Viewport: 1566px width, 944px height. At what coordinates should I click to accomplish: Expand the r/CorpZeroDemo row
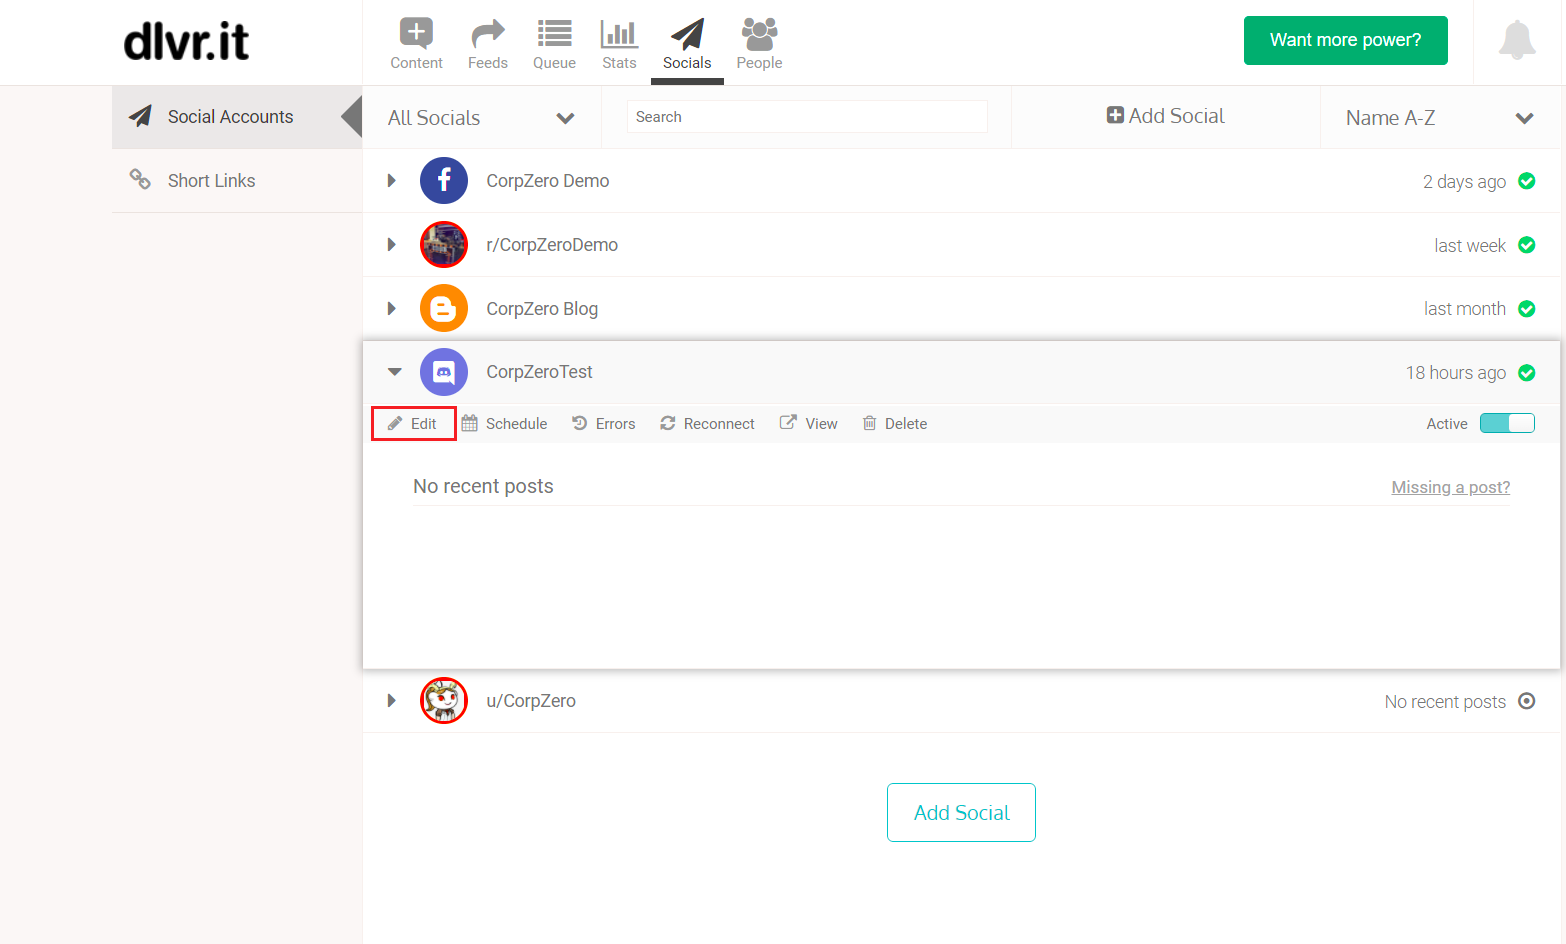tap(392, 245)
